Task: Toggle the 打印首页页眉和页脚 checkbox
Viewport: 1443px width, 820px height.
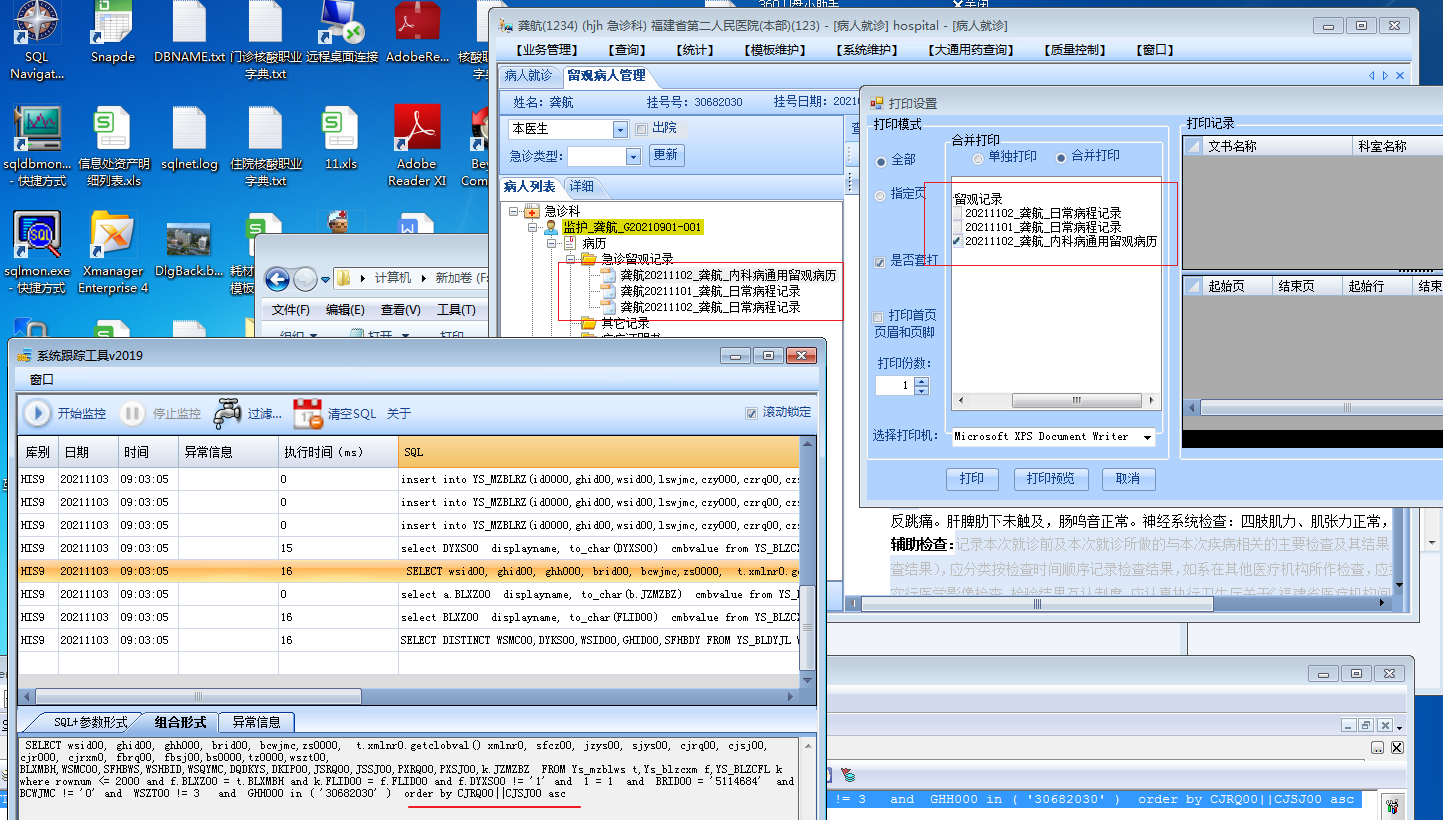Action: 878,317
